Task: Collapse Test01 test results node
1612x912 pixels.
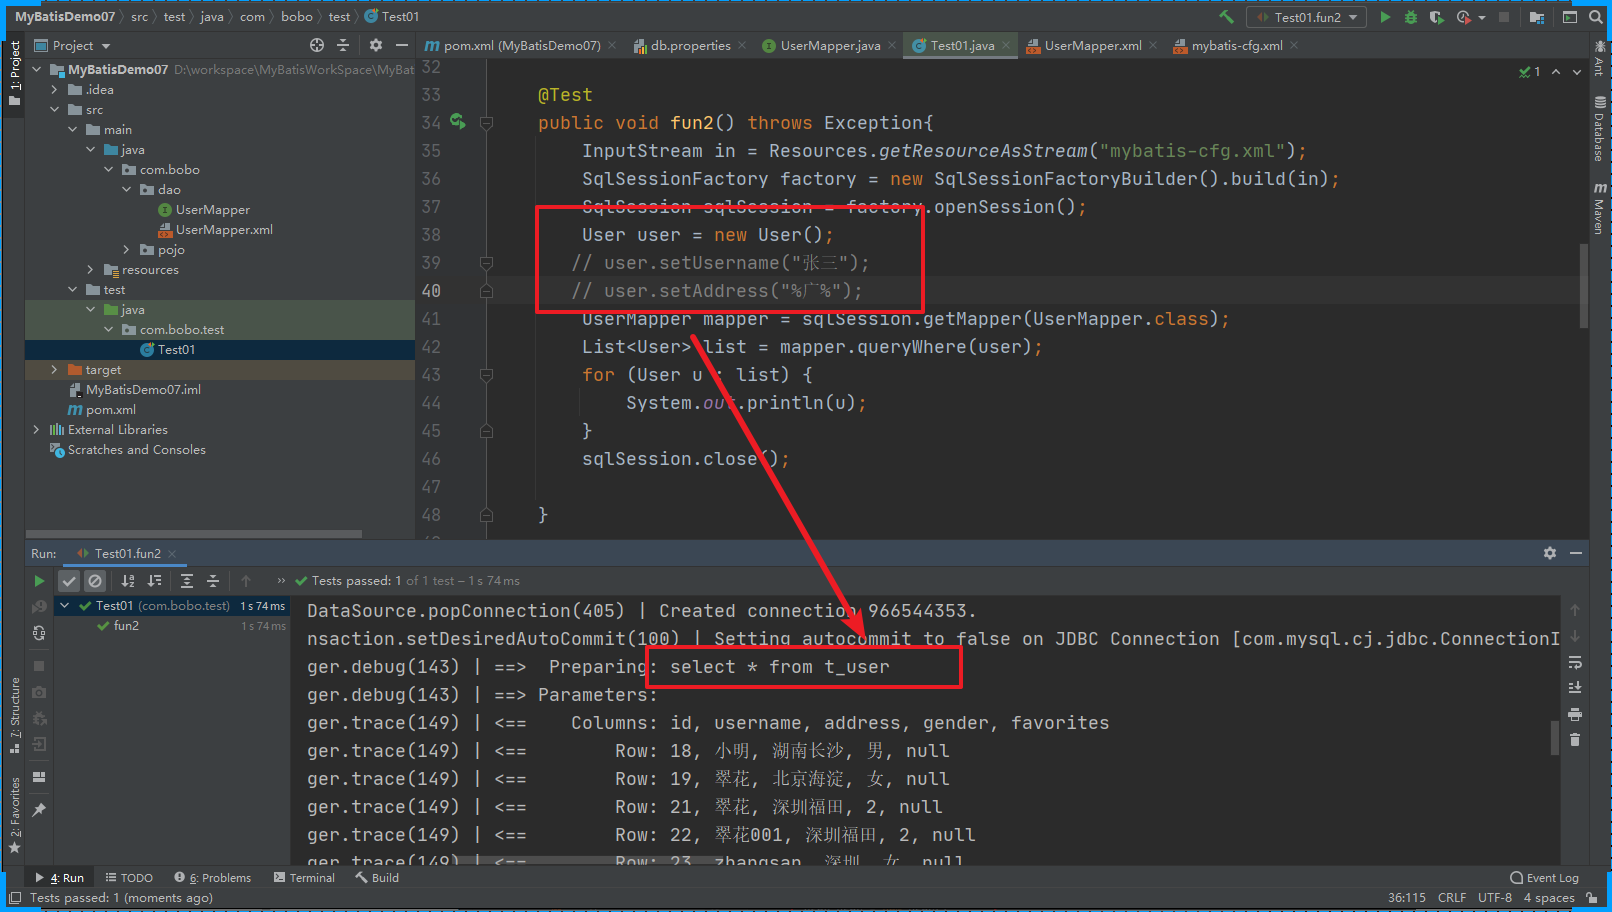Action: pyautogui.click(x=65, y=605)
